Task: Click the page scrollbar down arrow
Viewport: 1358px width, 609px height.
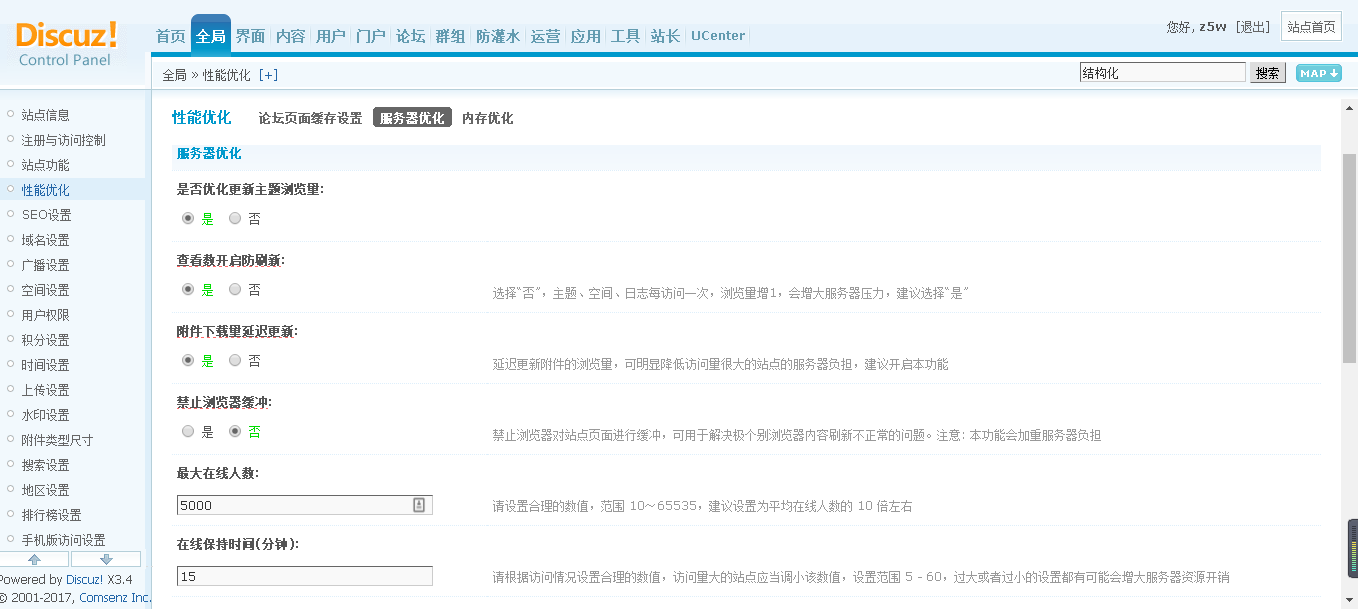Action: click(1350, 600)
